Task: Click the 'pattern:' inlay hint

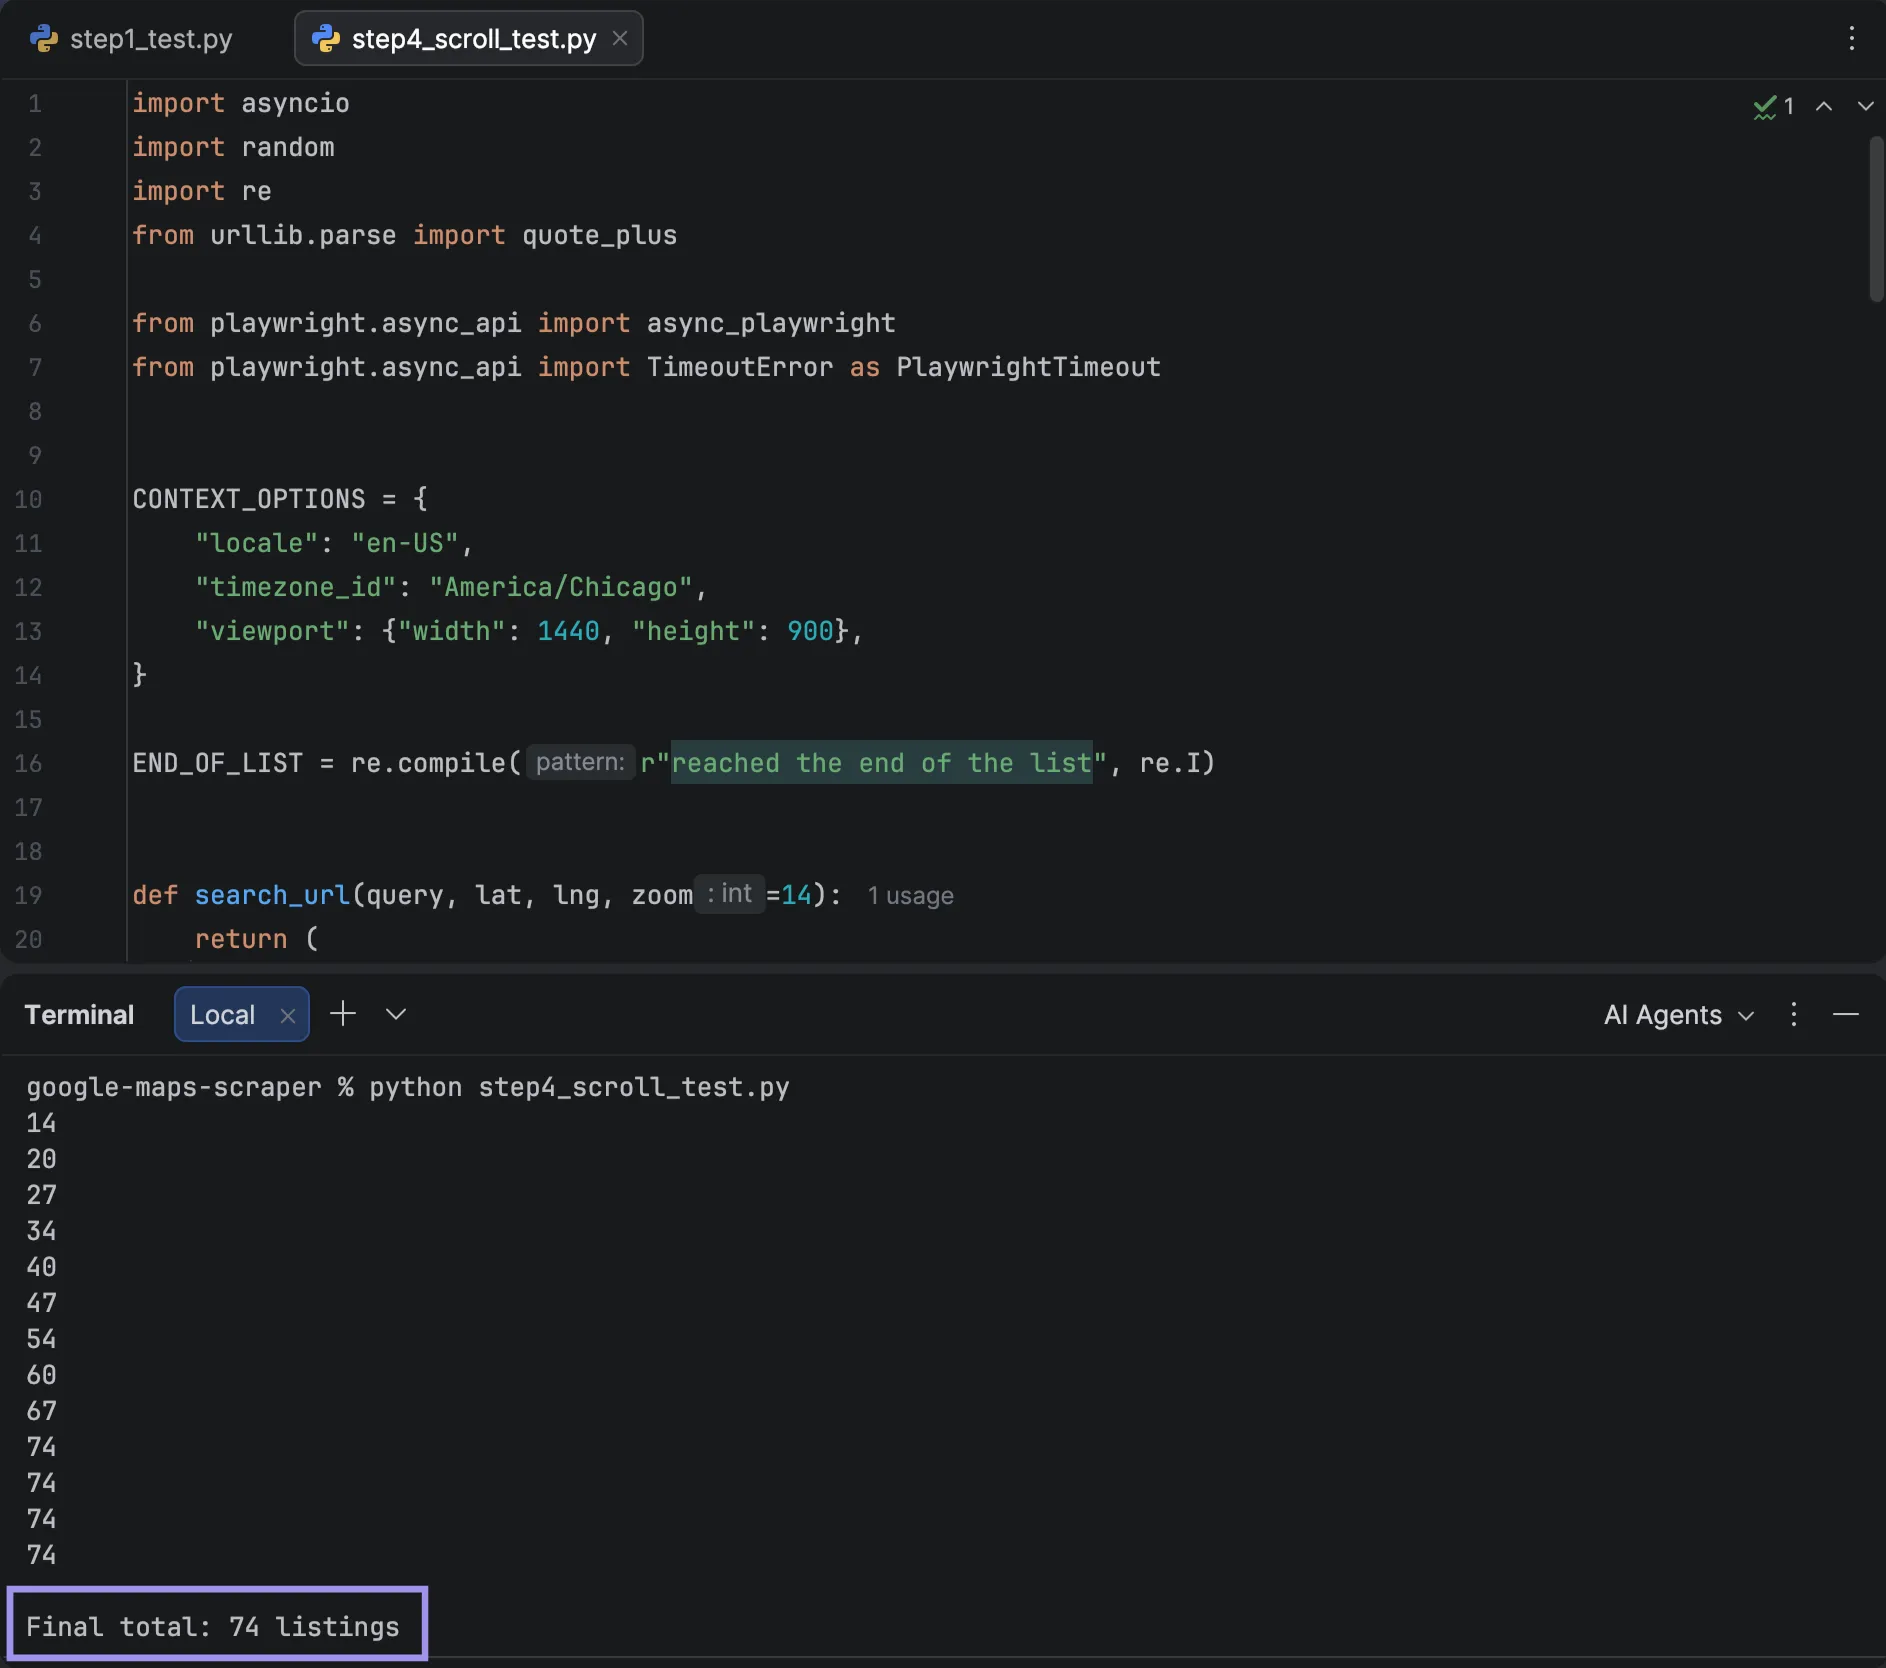Action: point(580,762)
